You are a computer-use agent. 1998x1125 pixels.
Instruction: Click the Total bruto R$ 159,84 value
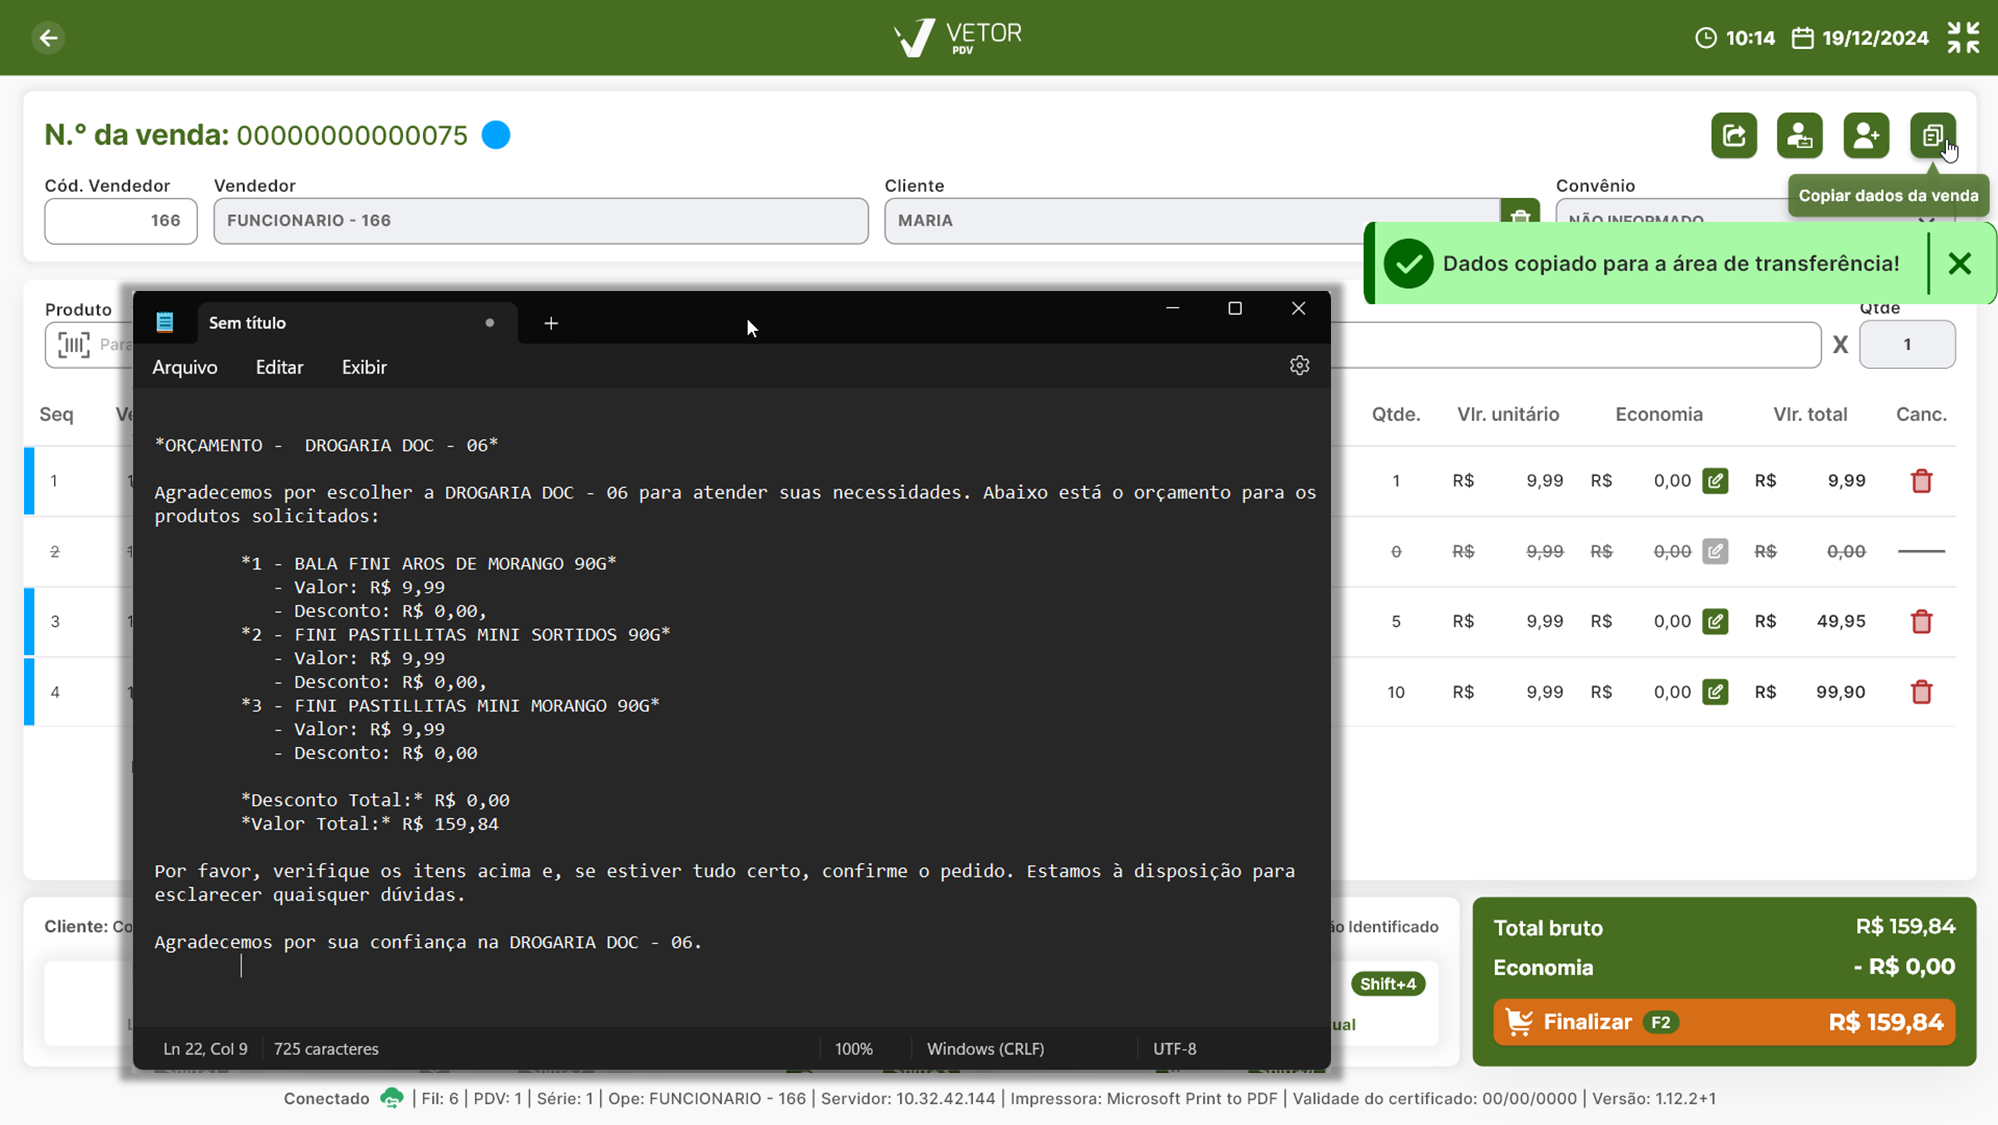pos(1905,927)
